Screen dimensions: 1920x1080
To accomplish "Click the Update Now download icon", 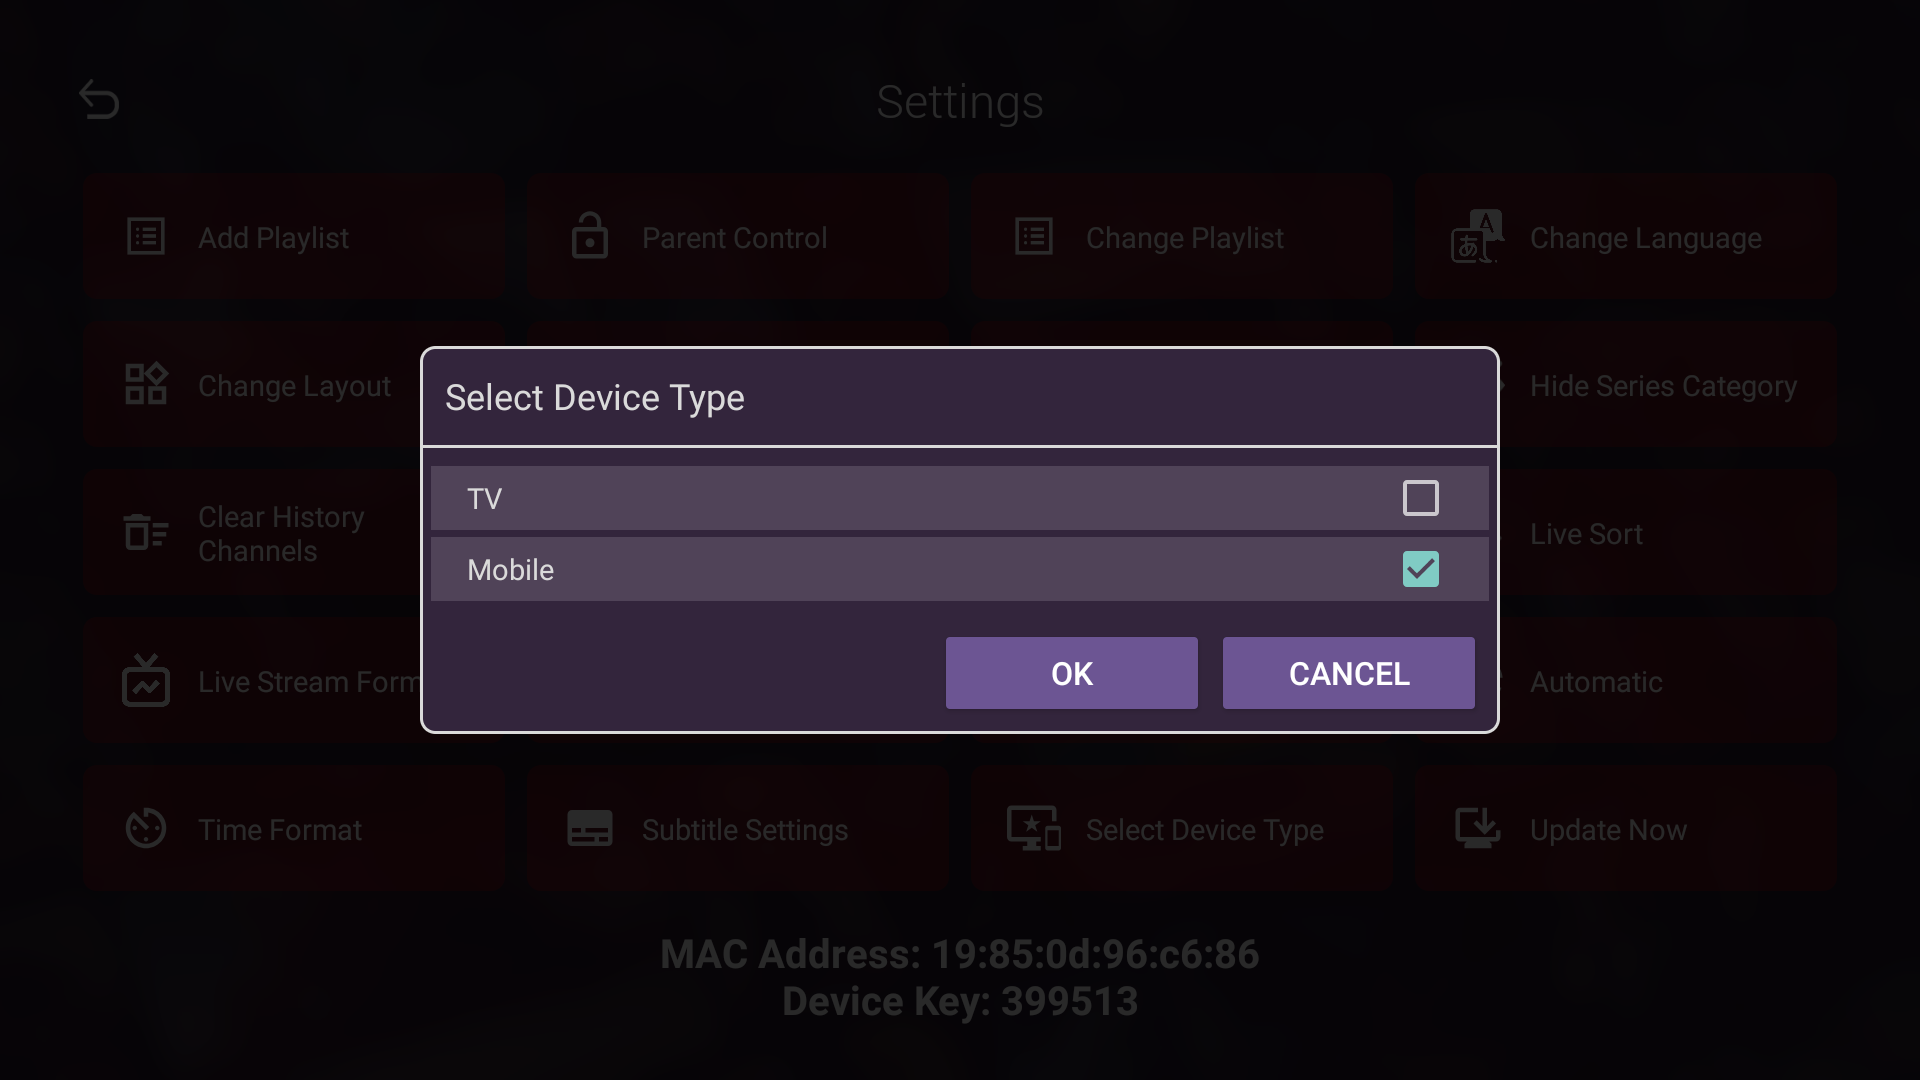I will click(x=1477, y=829).
